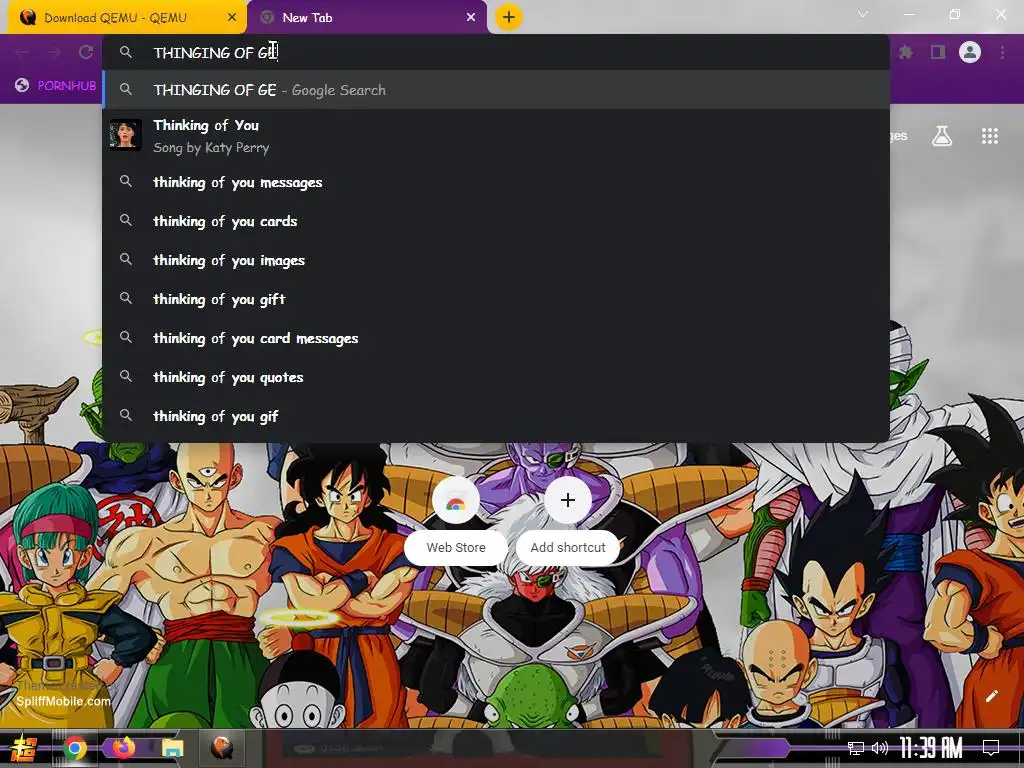
Task: Open the Windows Start button
Action: click(x=24, y=748)
